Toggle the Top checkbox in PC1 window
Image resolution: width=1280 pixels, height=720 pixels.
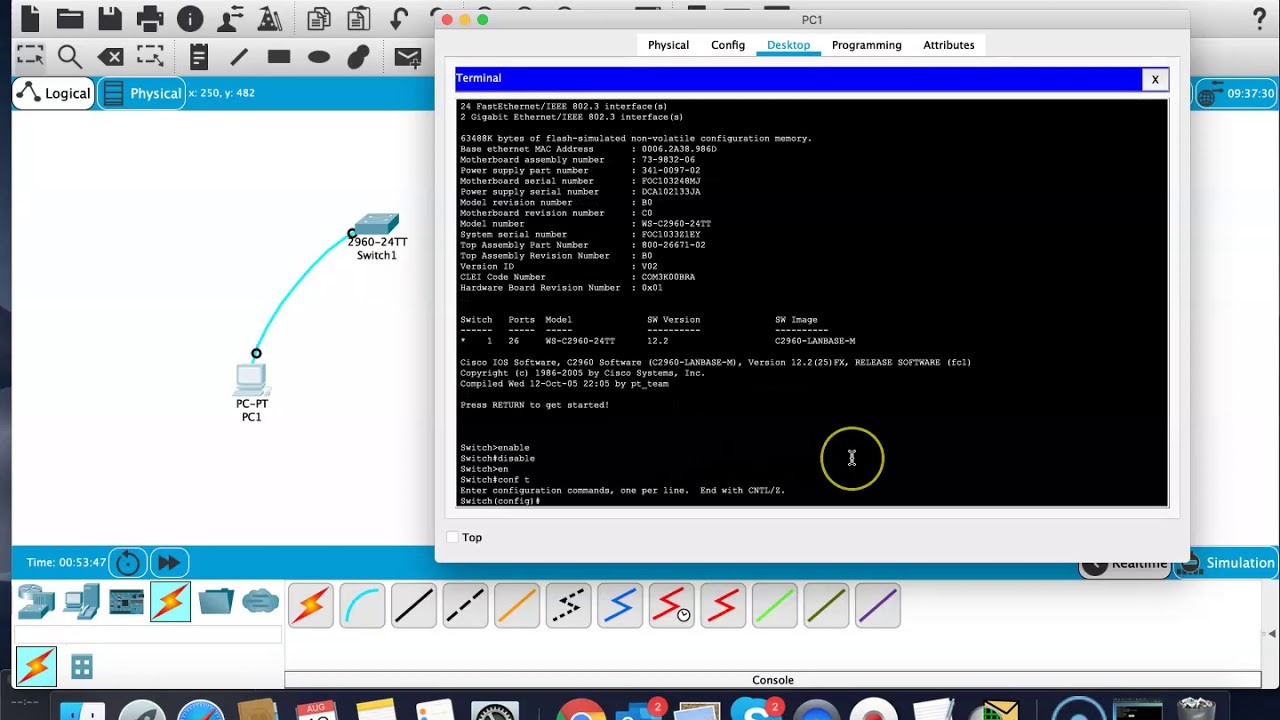[x=453, y=537]
